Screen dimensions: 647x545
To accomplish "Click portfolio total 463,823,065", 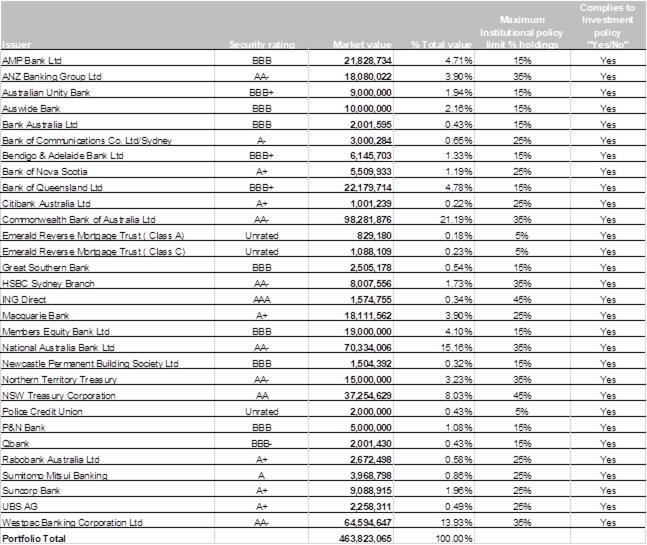I will pyautogui.click(x=365, y=539).
